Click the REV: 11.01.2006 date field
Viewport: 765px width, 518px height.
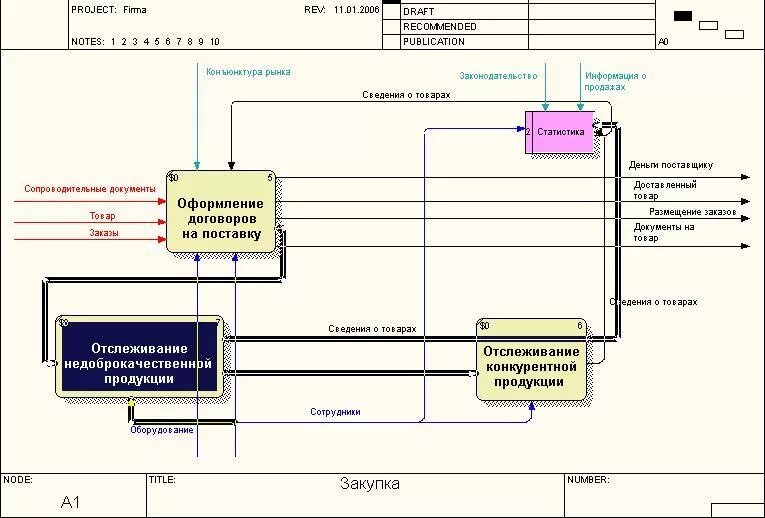[x=342, y=9]
